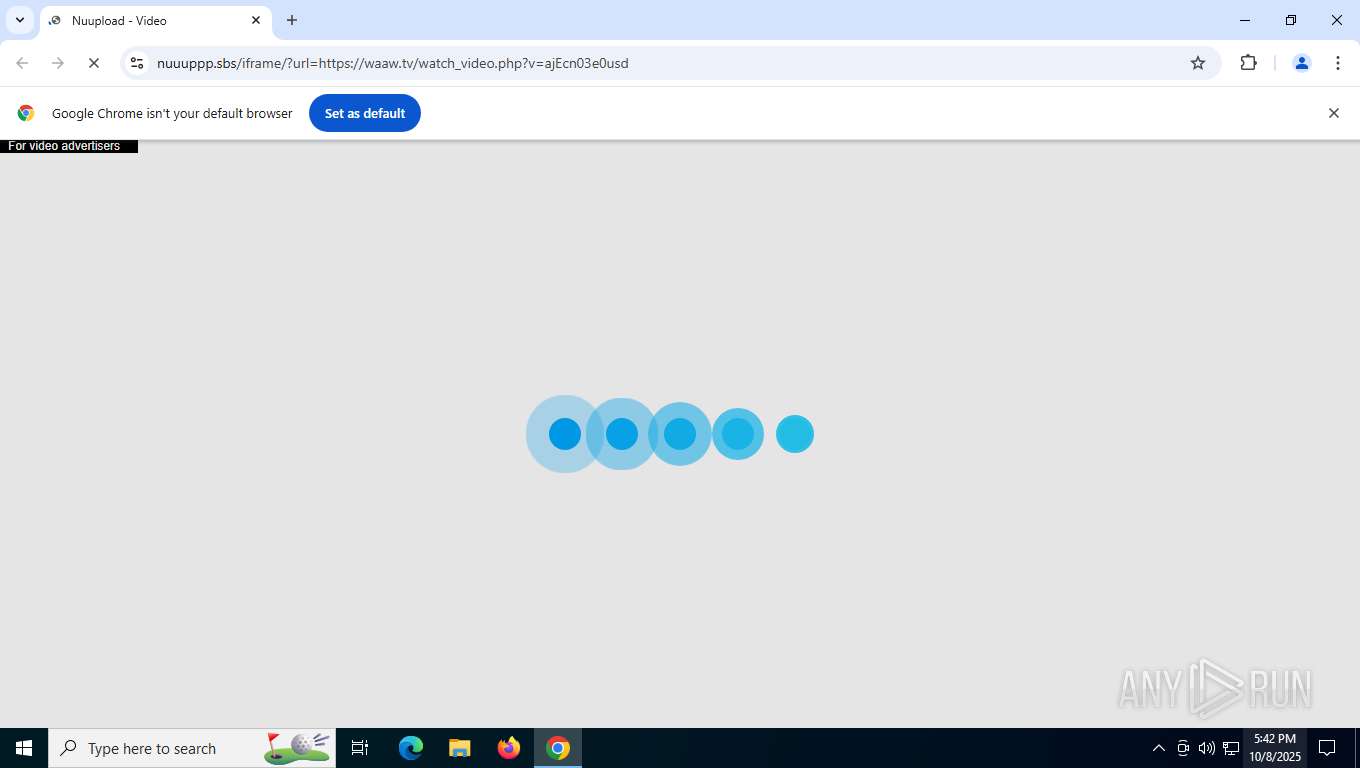Open network status tray icon
The width and height of the screenshot is (1360, 768).
click(x=1231, y=748)
